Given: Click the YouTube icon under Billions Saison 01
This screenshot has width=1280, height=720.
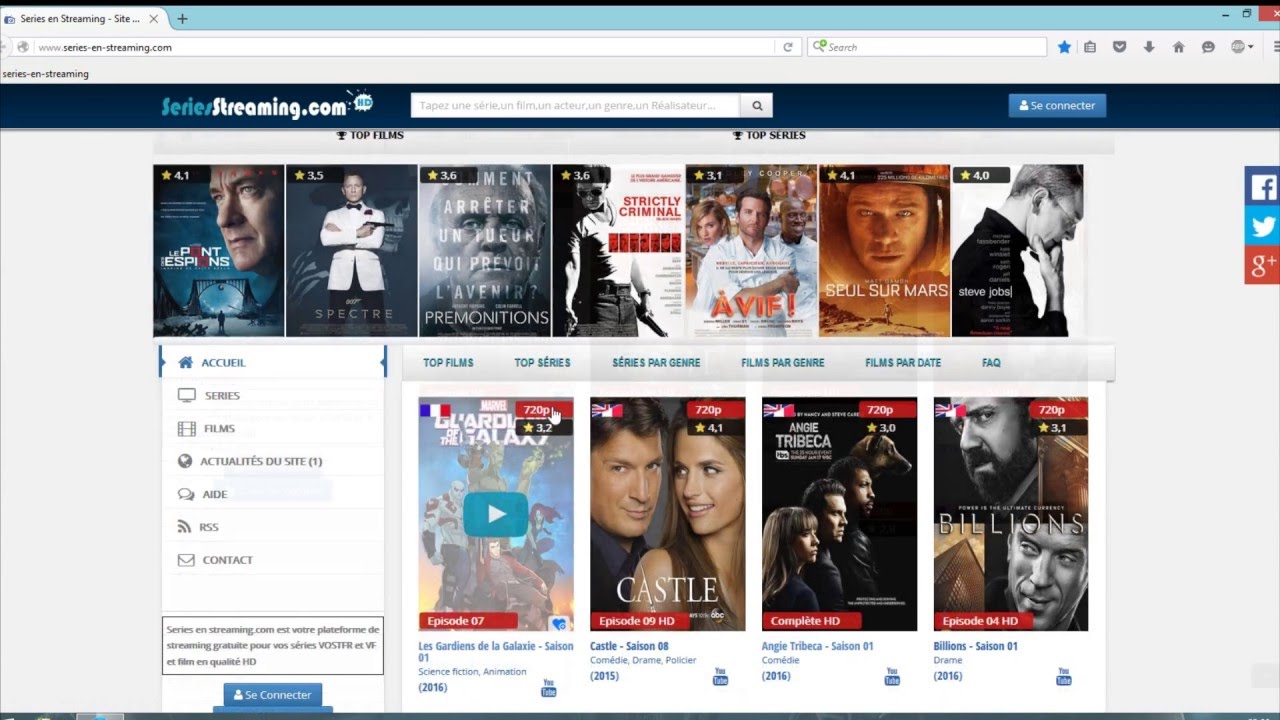Looking at the screenshot, I should [x=1064, y=677].
